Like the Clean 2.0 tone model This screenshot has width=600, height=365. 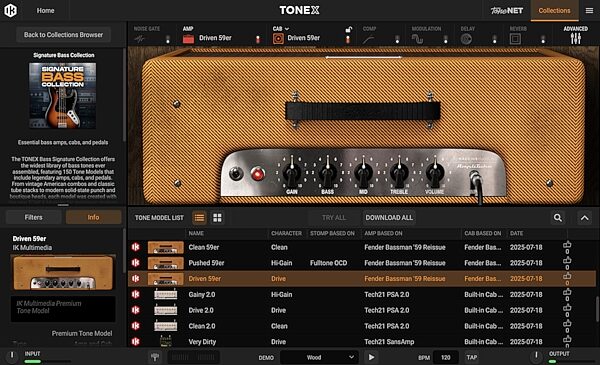pyautogui.click(x=567, y=324)
